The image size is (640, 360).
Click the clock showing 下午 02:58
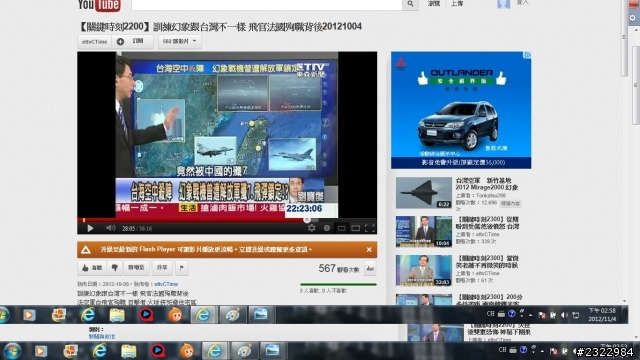602,315
